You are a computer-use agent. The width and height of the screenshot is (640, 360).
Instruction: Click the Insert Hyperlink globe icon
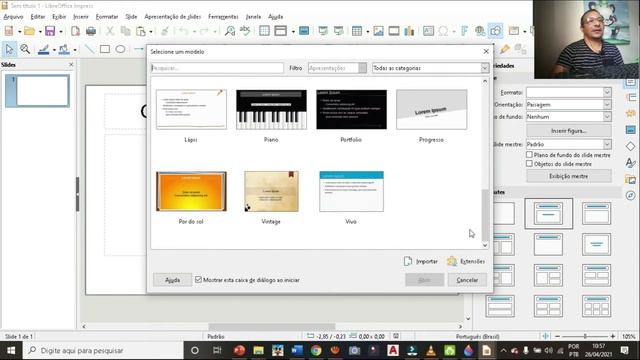point(480,31)
